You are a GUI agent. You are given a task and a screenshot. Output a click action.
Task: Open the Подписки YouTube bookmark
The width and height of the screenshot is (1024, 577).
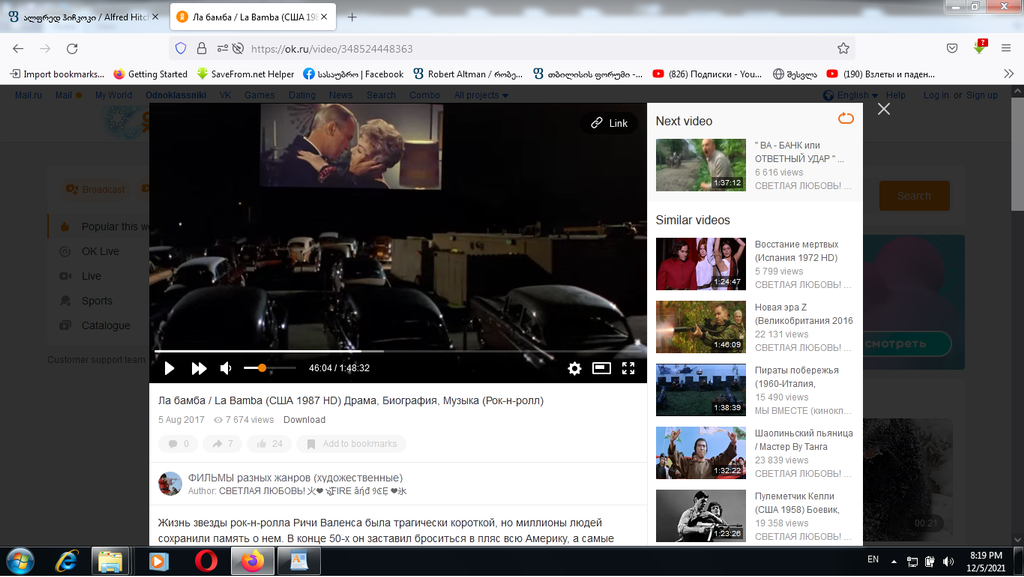(x=707, y=74)
